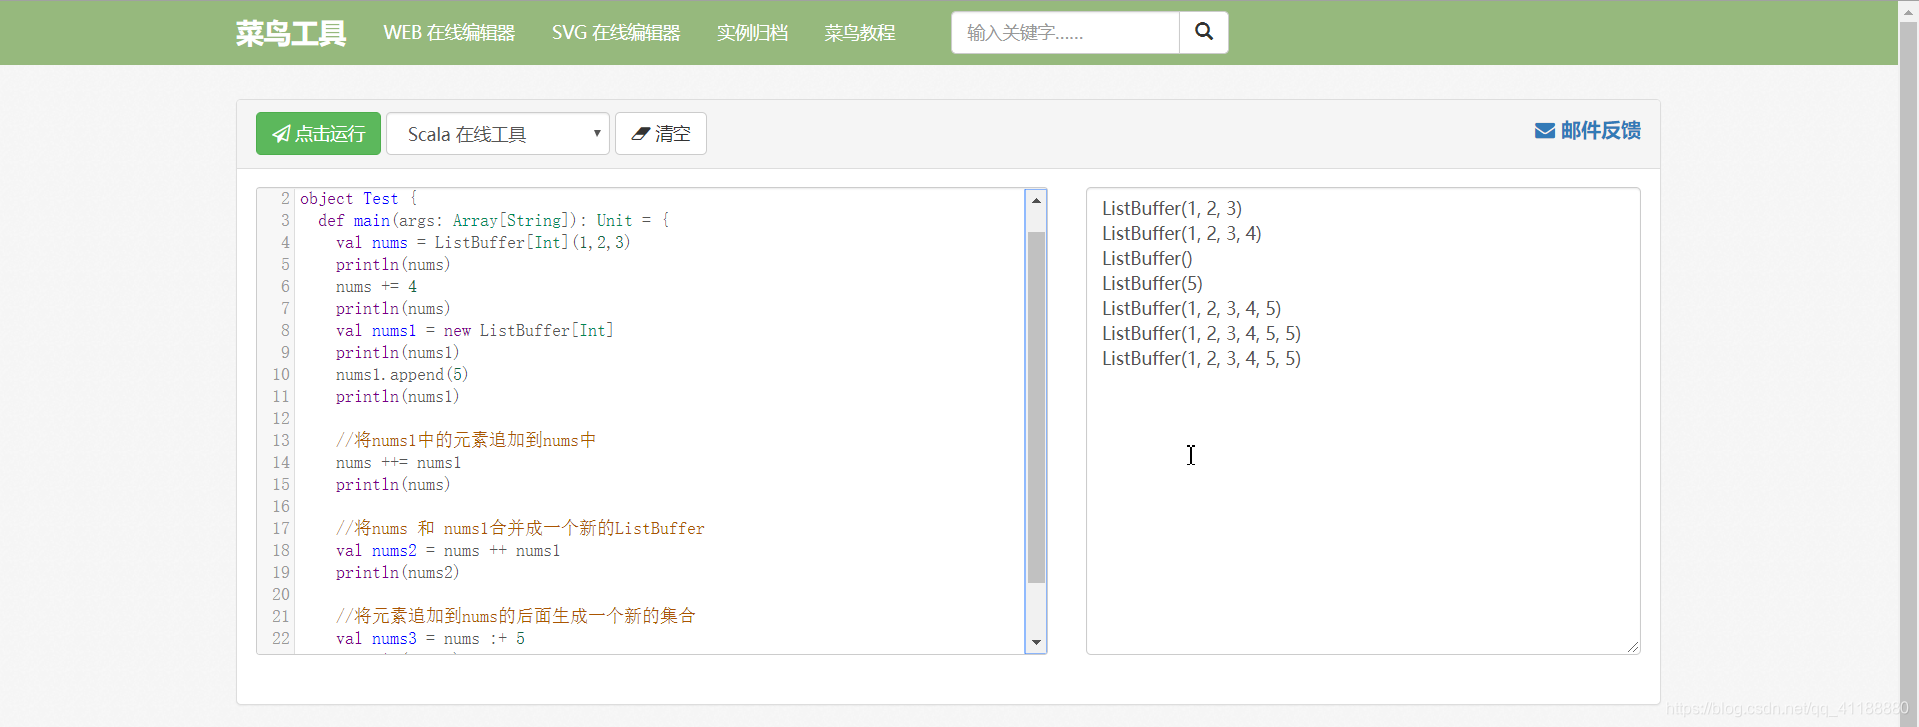Click the comment "//将nums1中的元素追加到nums中"
This screenshot has height=727, width=1919.
(466, 440)
